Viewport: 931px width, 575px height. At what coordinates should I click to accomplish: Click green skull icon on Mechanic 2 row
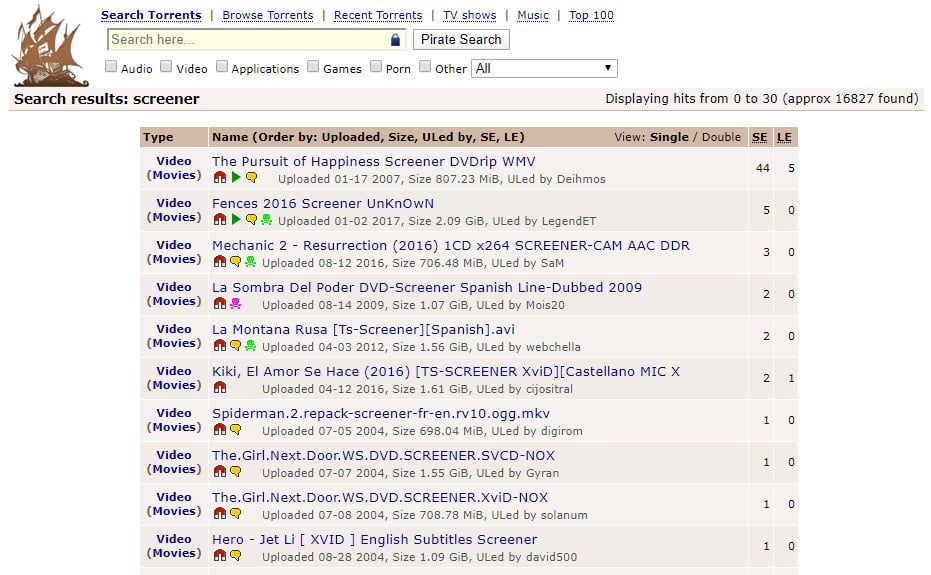251,261
